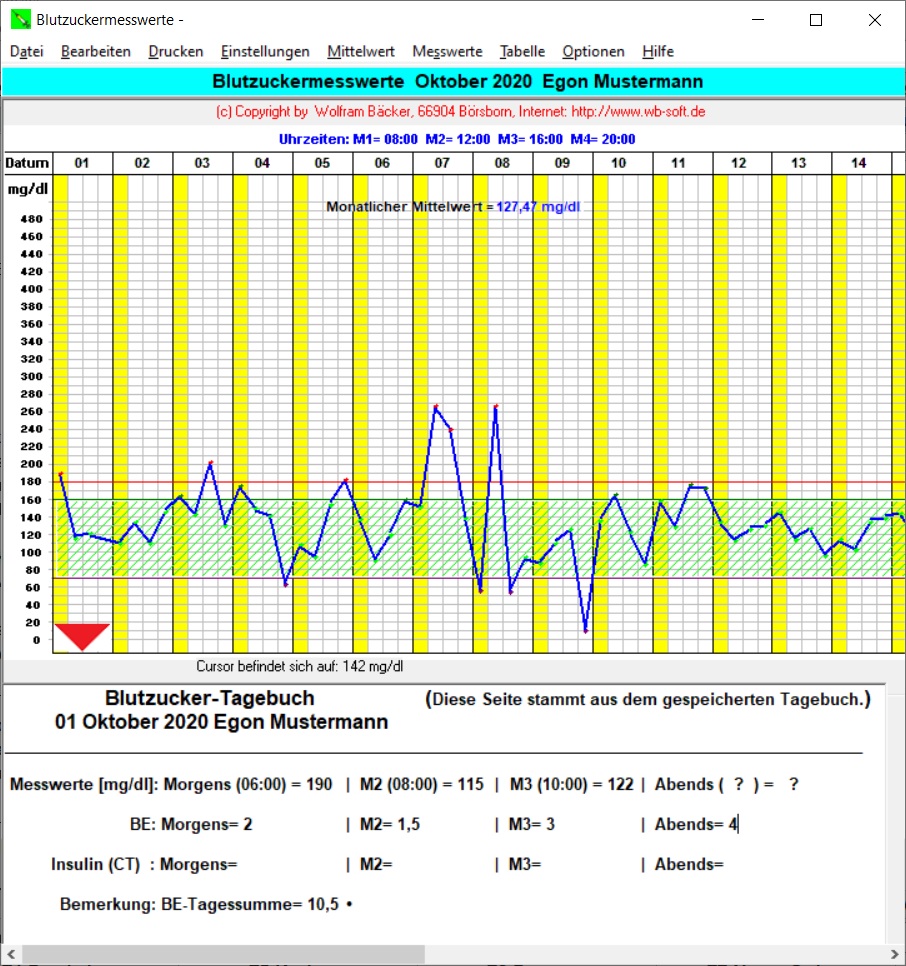Click the Abends BE value field
Viewport: 906px width, 966px height.
pos(732,825)
